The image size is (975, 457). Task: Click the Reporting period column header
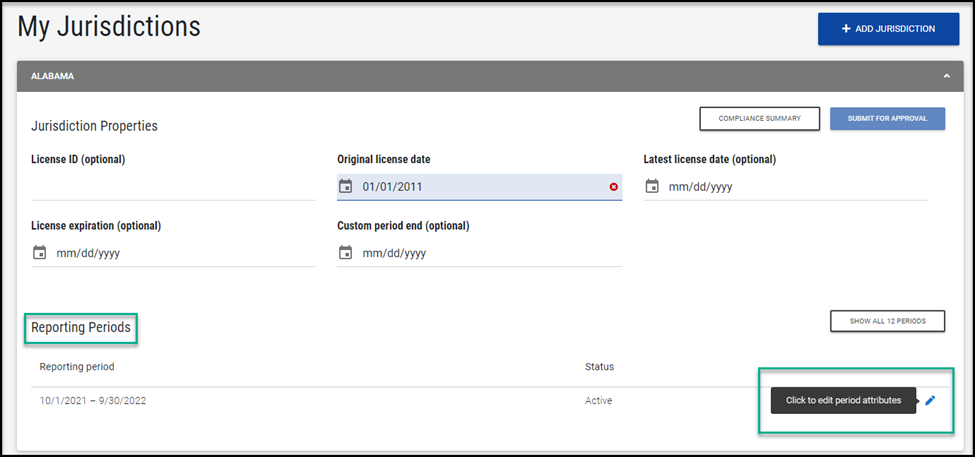(77, 367)
